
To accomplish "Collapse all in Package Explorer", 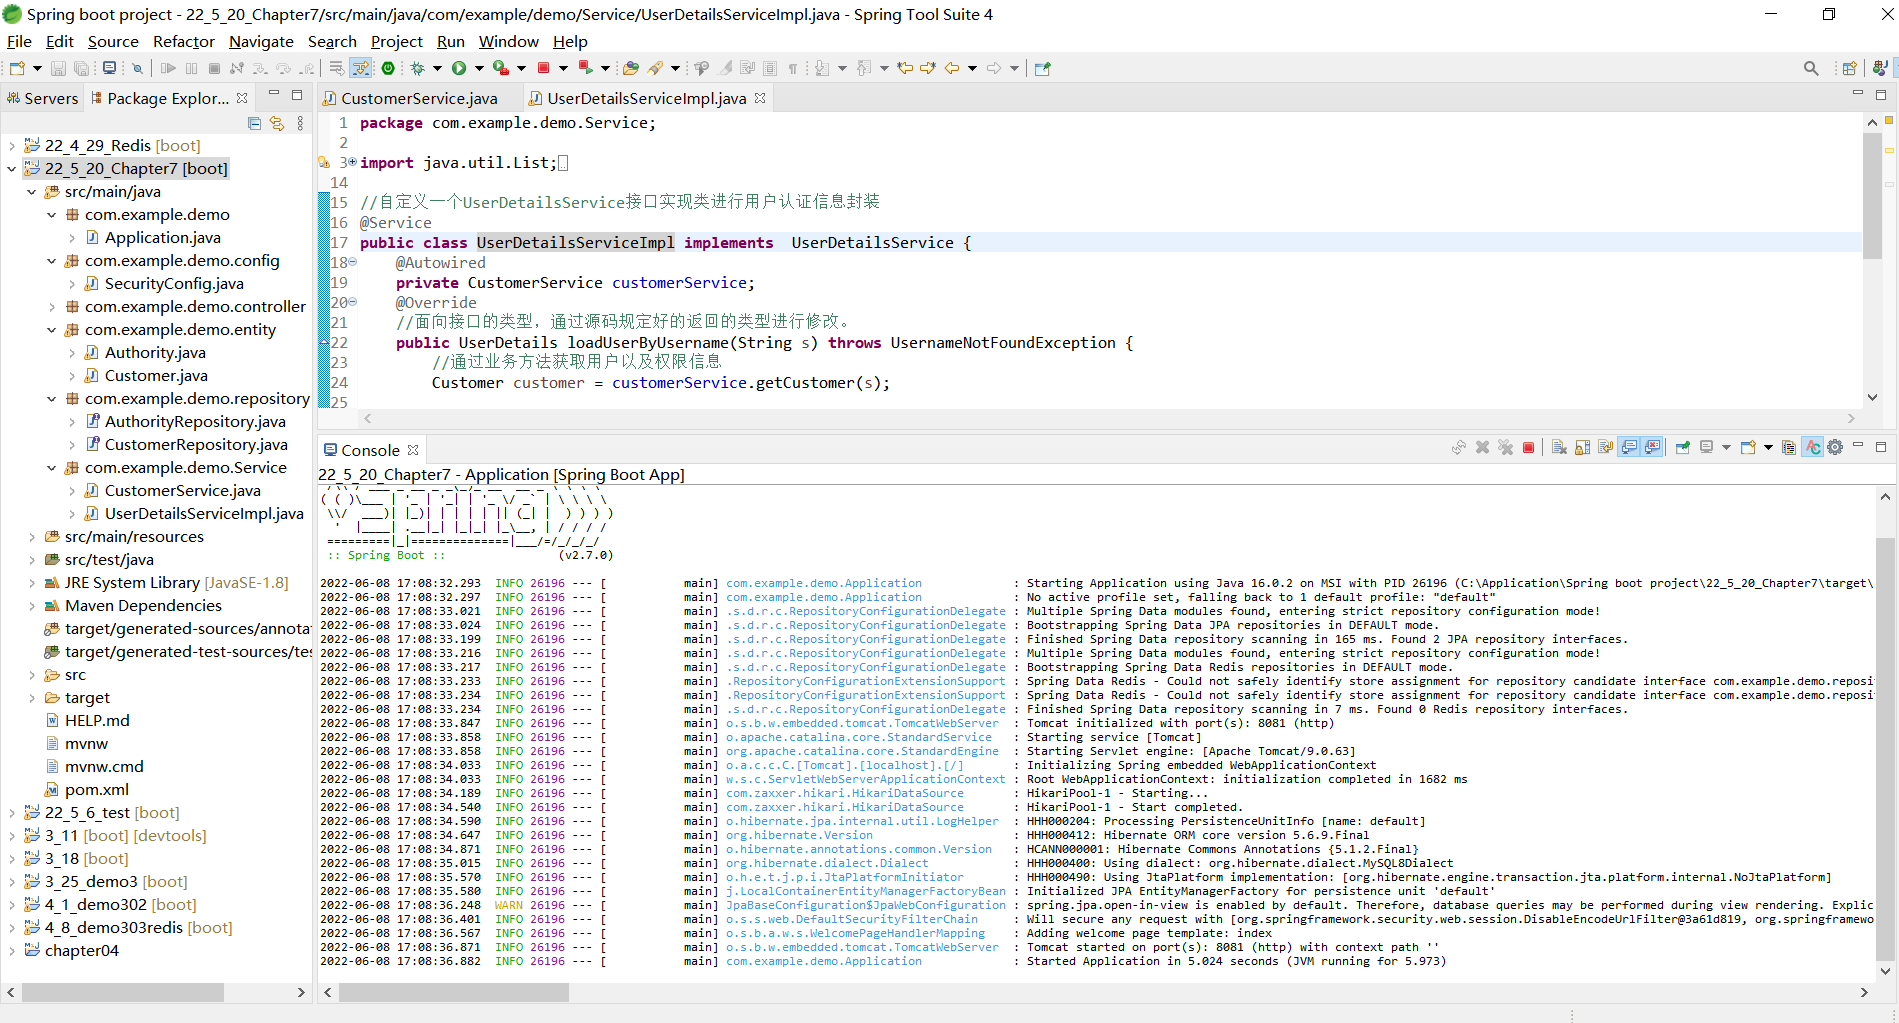I will (x=254, y=123).
